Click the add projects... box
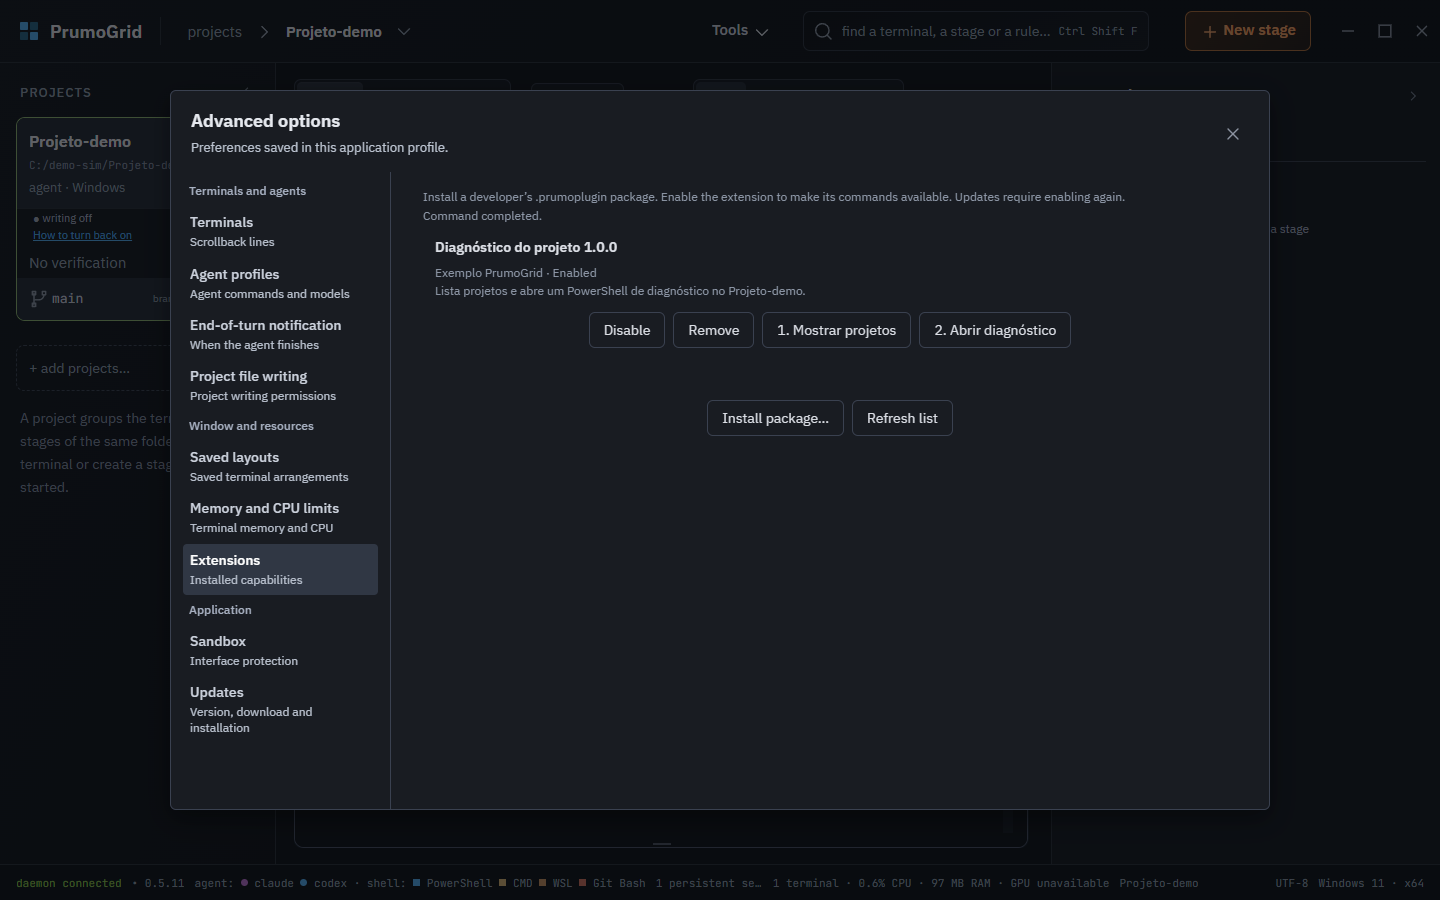The width and height of the screenshot is (1440, 900). click(93, 368)
